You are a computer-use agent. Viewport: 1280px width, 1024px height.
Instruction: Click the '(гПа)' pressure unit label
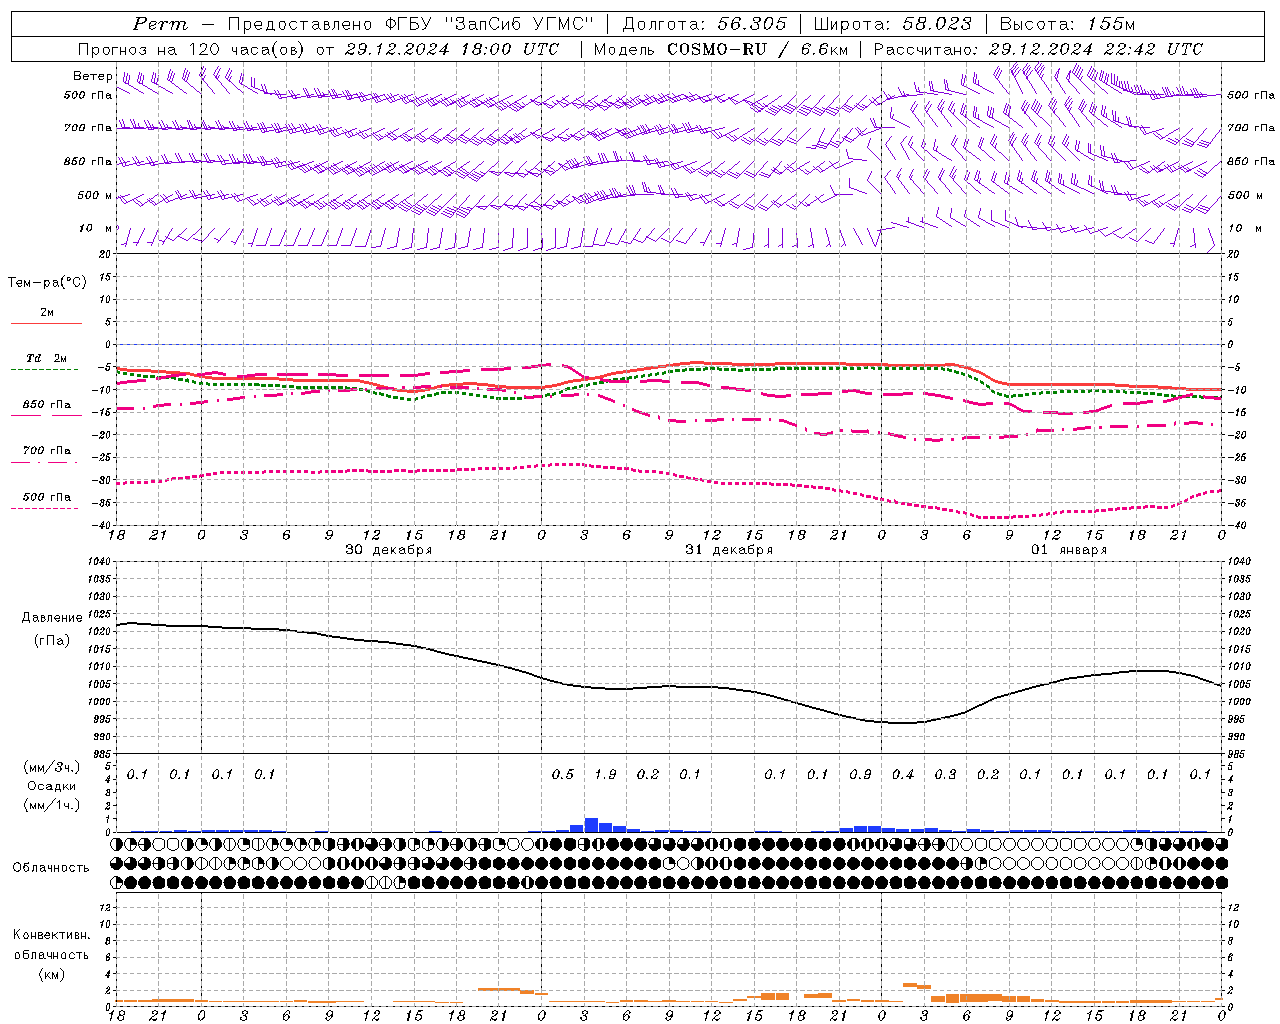tap(51, 641)
